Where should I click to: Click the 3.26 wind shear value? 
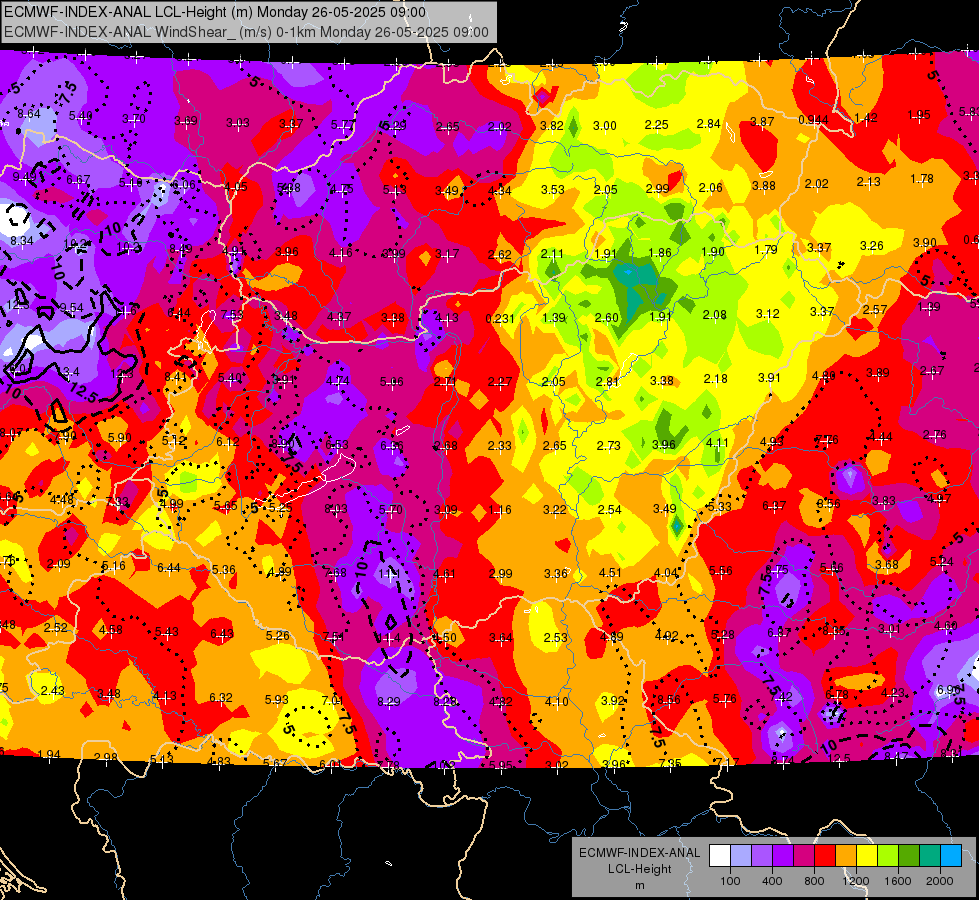(872, 245)
